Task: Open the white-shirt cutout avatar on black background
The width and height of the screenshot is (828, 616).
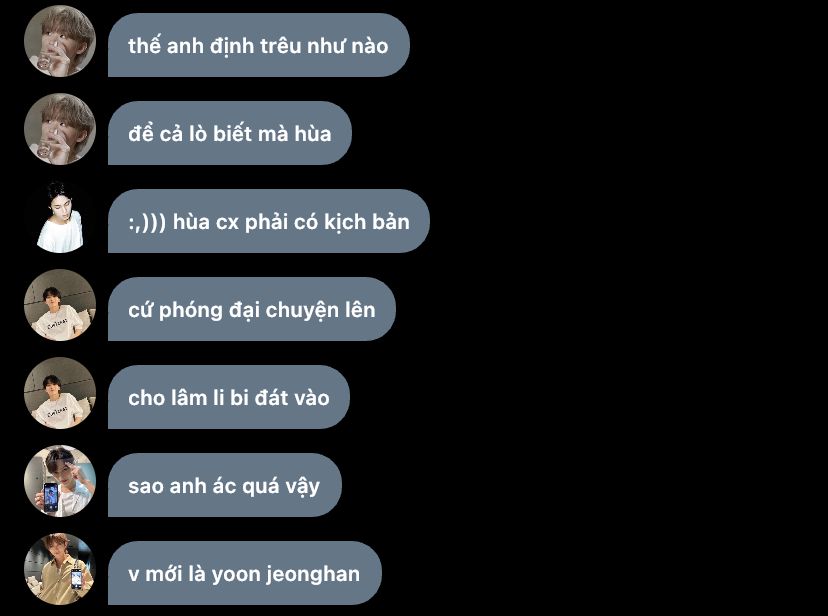Action: click(60, 217)
